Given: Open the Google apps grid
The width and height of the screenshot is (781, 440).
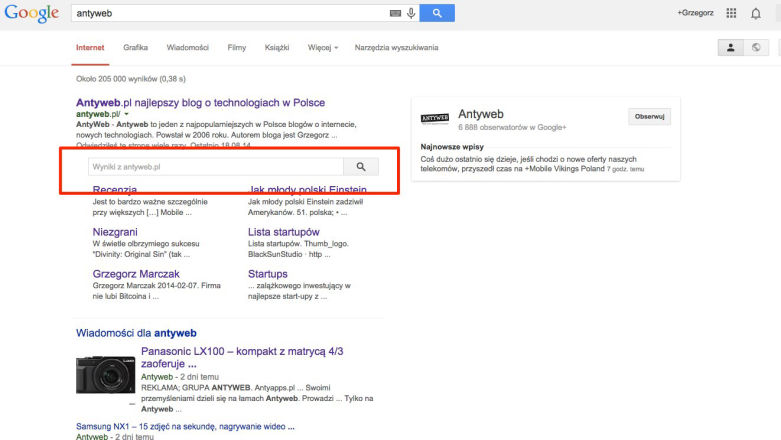Looking at the screenshot, I should pyautogui.click(x=731, y=13).
